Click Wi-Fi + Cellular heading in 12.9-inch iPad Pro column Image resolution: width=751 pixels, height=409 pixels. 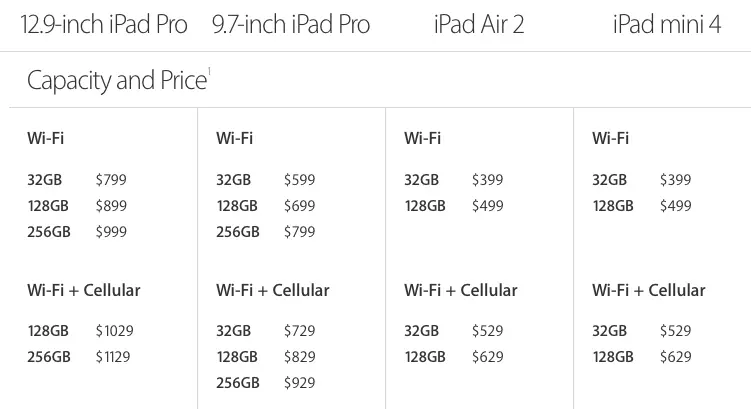click(x=84, y=291)
